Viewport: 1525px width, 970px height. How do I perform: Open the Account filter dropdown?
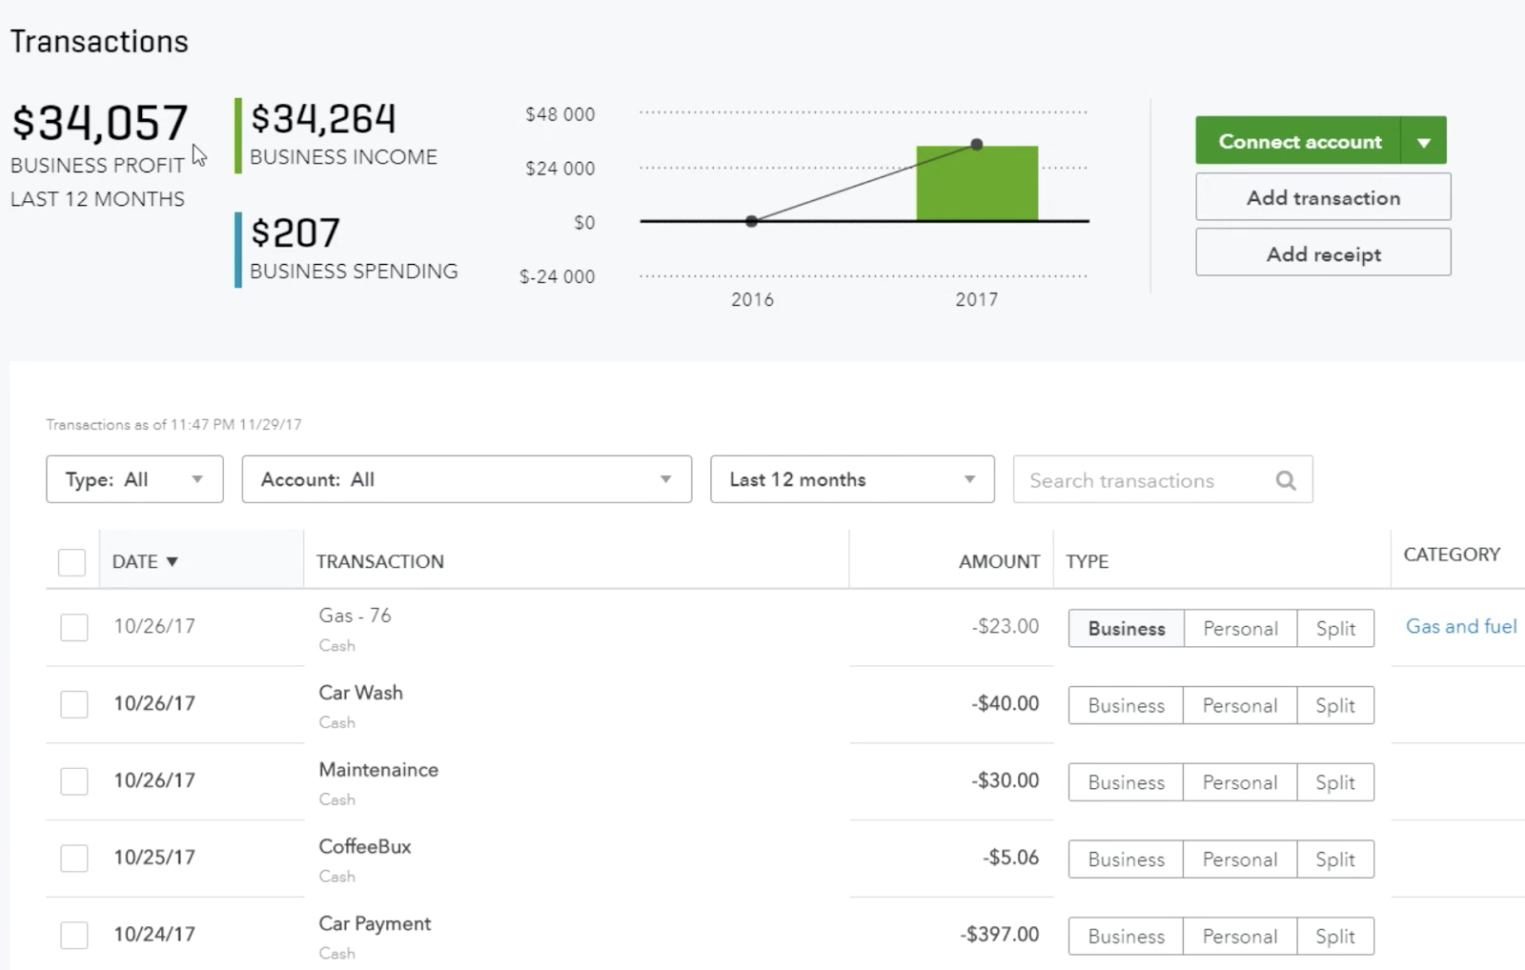pos(466,479)
